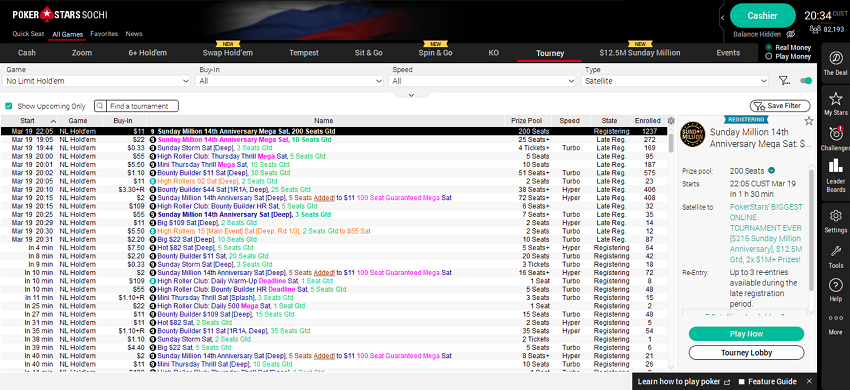Open the Sit & Go tab
This screenshot has height=390, width=850.
(x=369, y=53)
